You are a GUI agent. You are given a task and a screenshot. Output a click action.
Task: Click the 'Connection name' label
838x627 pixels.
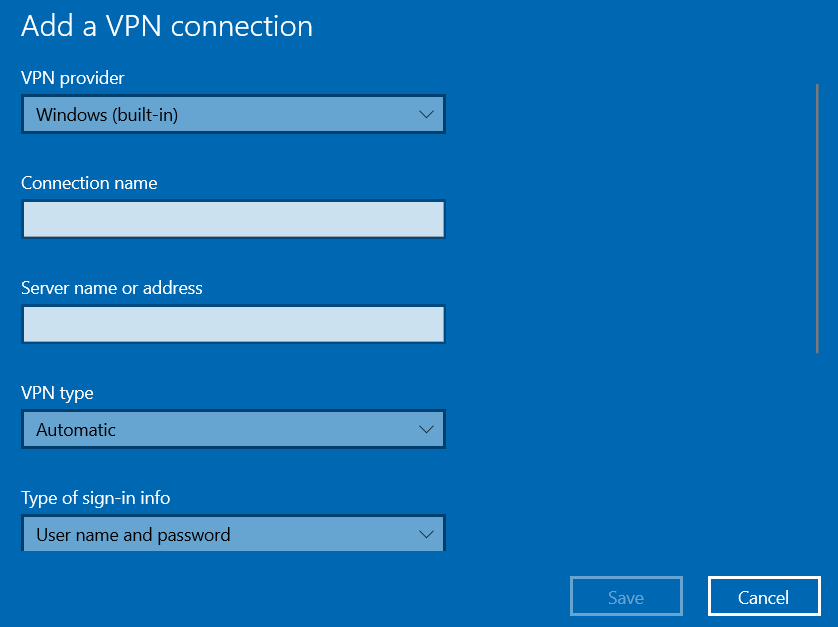tap(89, 183)
